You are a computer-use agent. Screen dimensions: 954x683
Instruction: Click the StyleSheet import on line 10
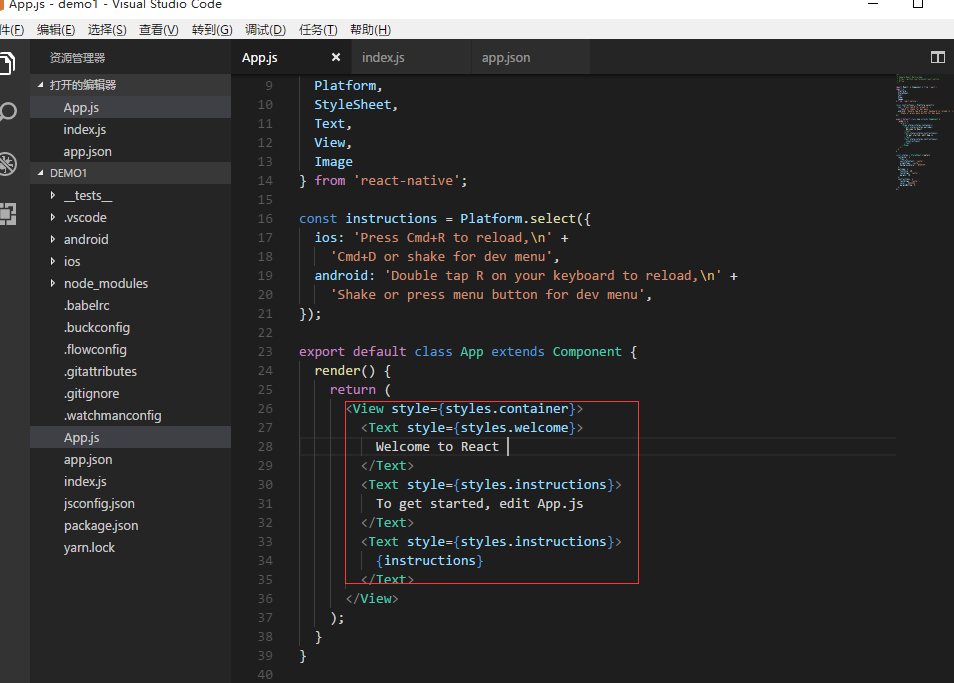coord(352,105)
